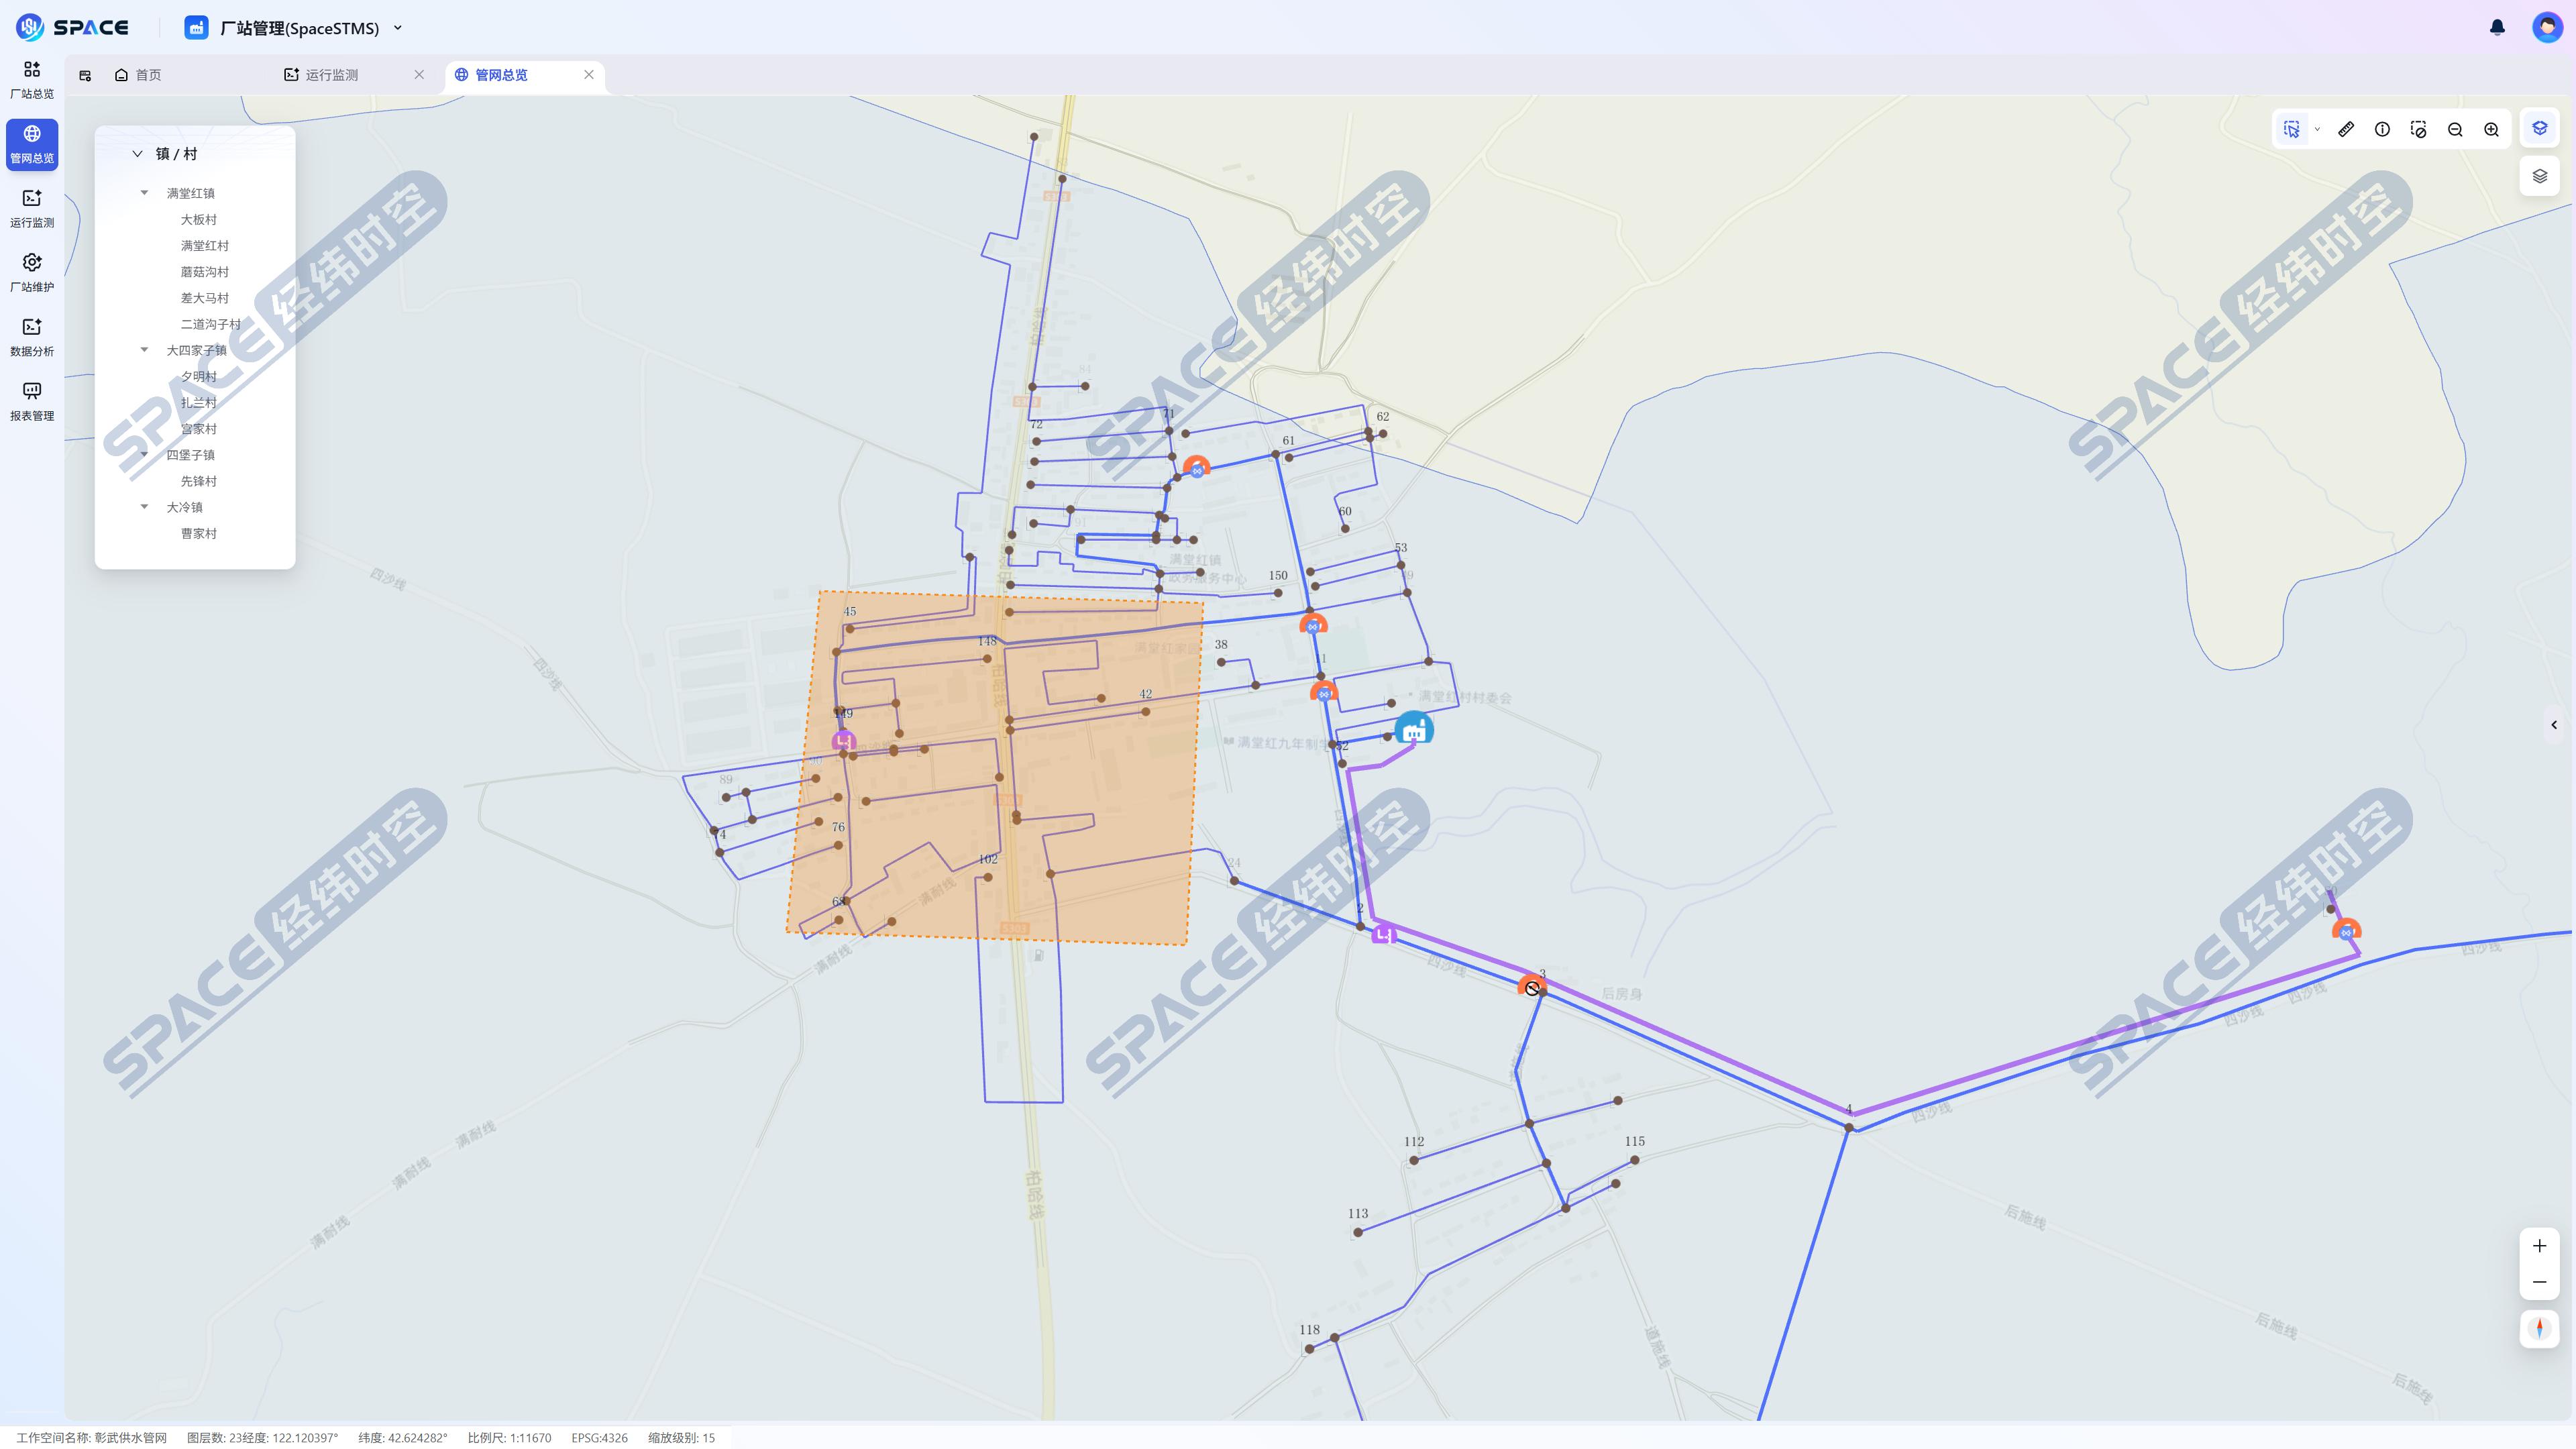This screenshot has width=2576, height=1449.
Task: Close the 运行监测 tab
Action: pyautogui.click(x=419, y=75)
